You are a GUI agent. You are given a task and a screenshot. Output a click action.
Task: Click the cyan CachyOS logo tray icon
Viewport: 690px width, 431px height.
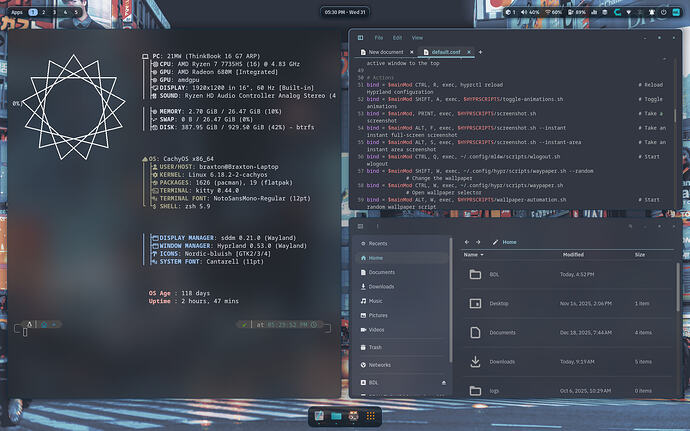pyautogui.click(x=617, y=12)
